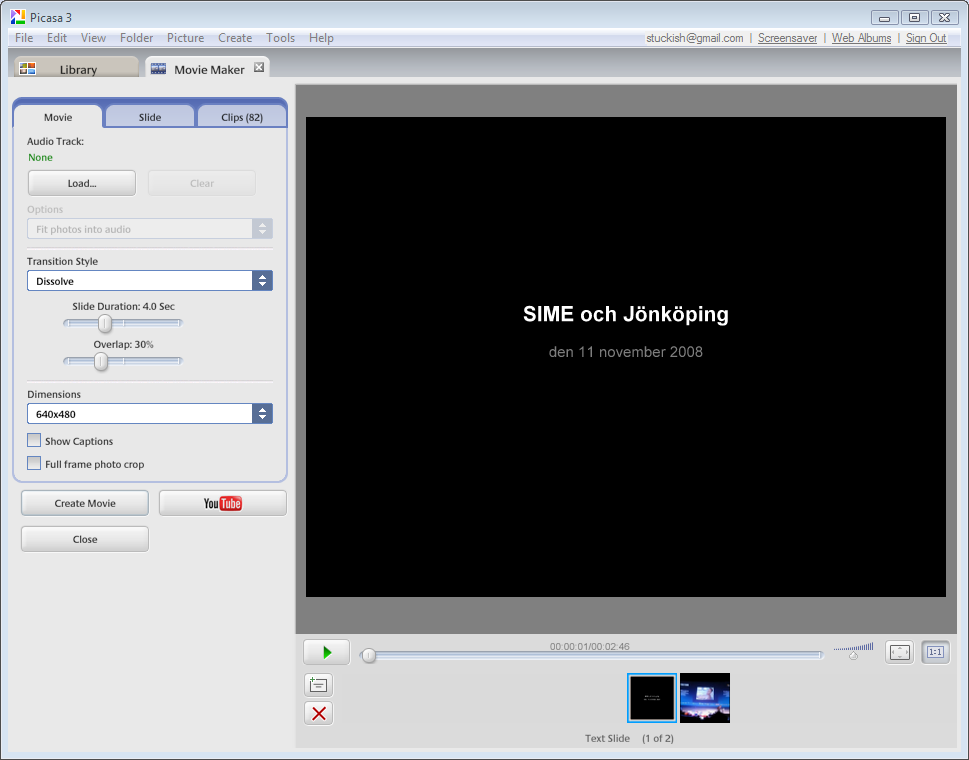Screen dimensions: 969x760
Task: Click the Slide Duration slider handle
Action: [105, 323]
